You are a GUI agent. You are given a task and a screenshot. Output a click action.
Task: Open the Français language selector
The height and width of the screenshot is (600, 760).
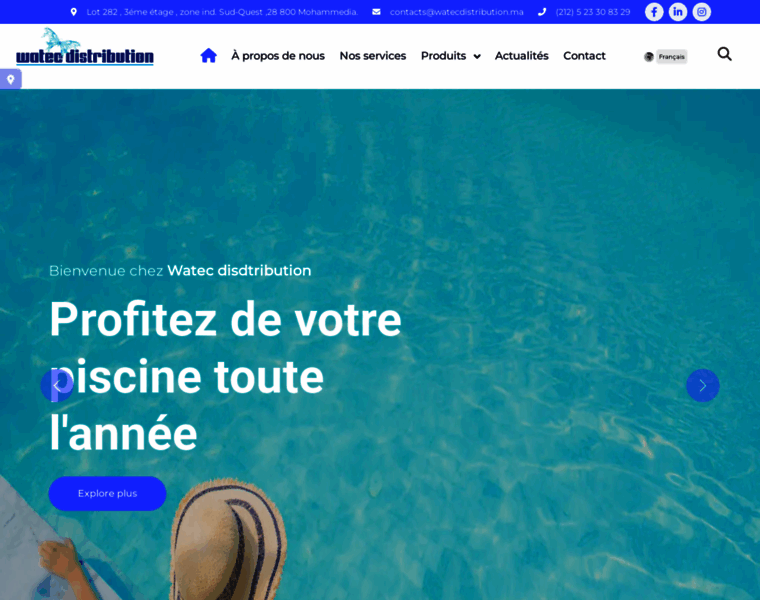pos(665,57)
